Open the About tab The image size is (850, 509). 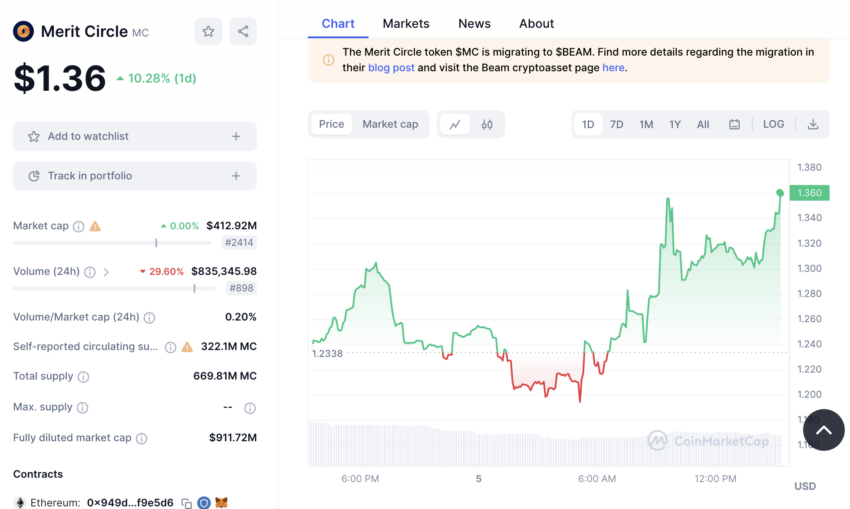(x=537, y=24)
